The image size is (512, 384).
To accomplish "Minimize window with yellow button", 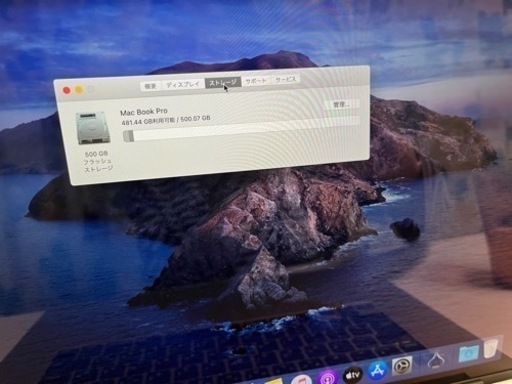I will [79, 90].
